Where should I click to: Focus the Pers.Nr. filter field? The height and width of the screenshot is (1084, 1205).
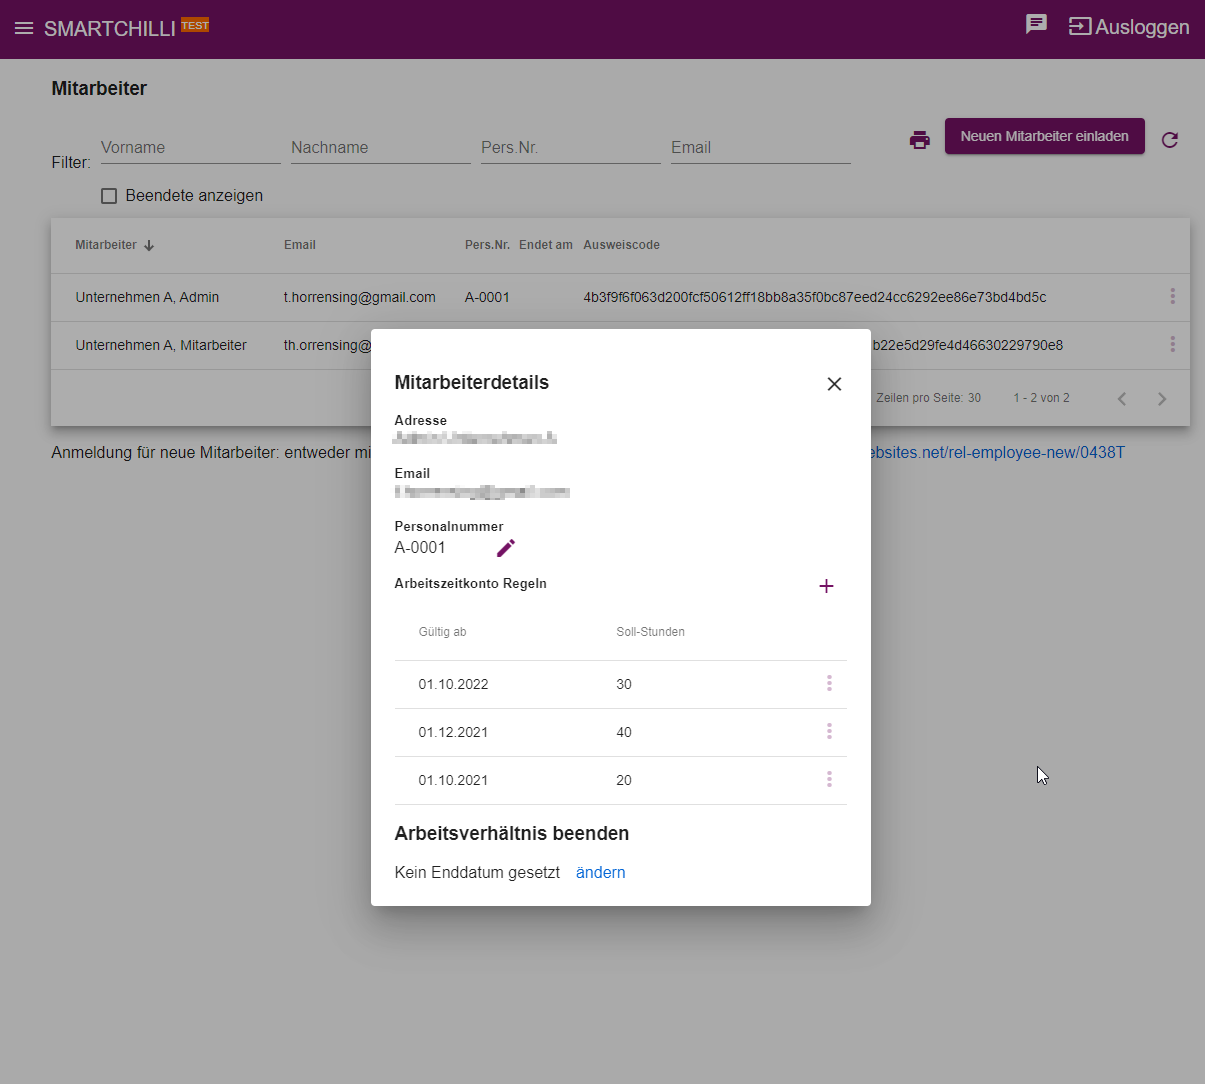[x=571, y=148]
